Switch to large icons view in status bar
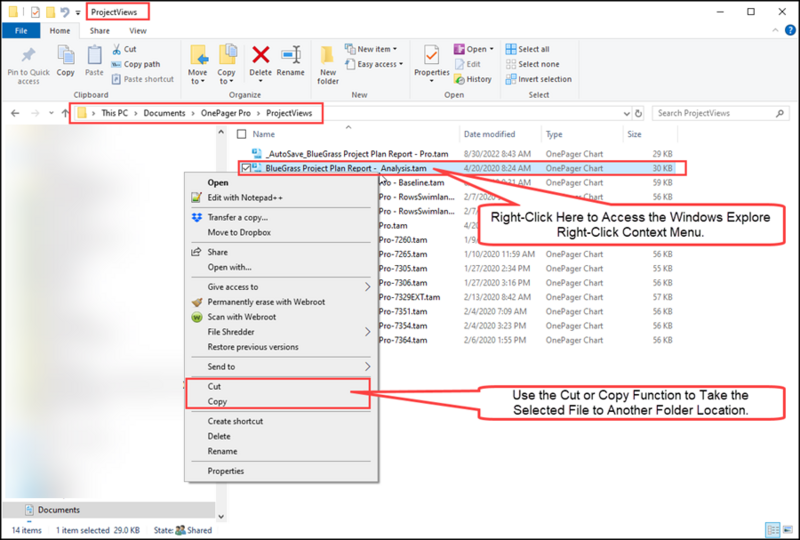Screen dimensions: 800x540 [x=788, y=530]
